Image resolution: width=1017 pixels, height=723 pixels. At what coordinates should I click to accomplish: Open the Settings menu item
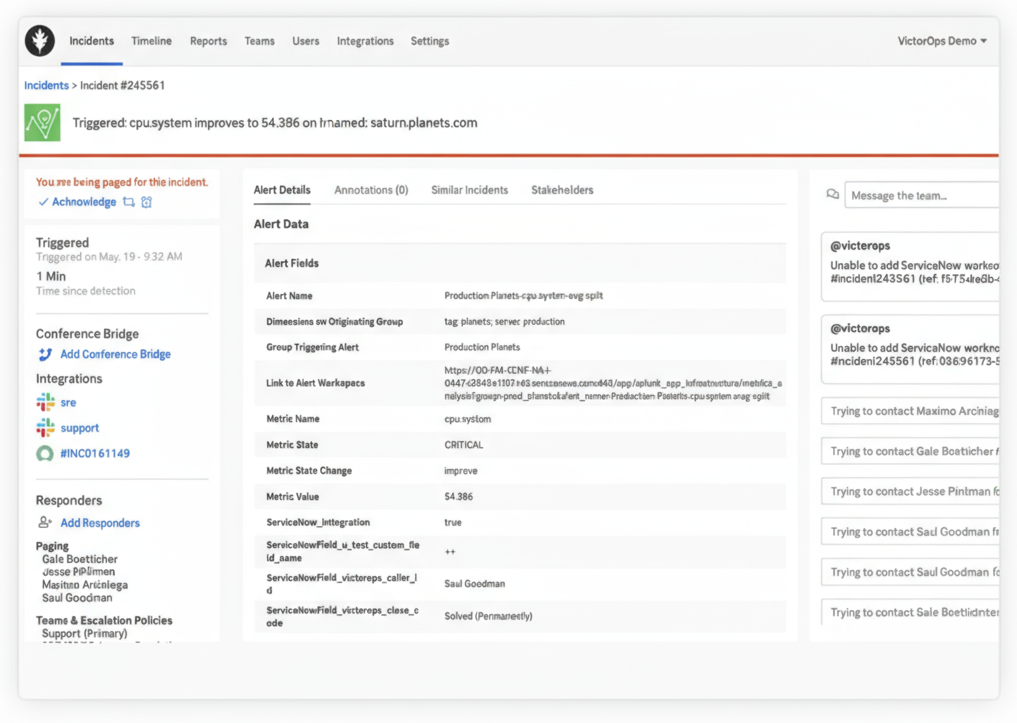429,41
